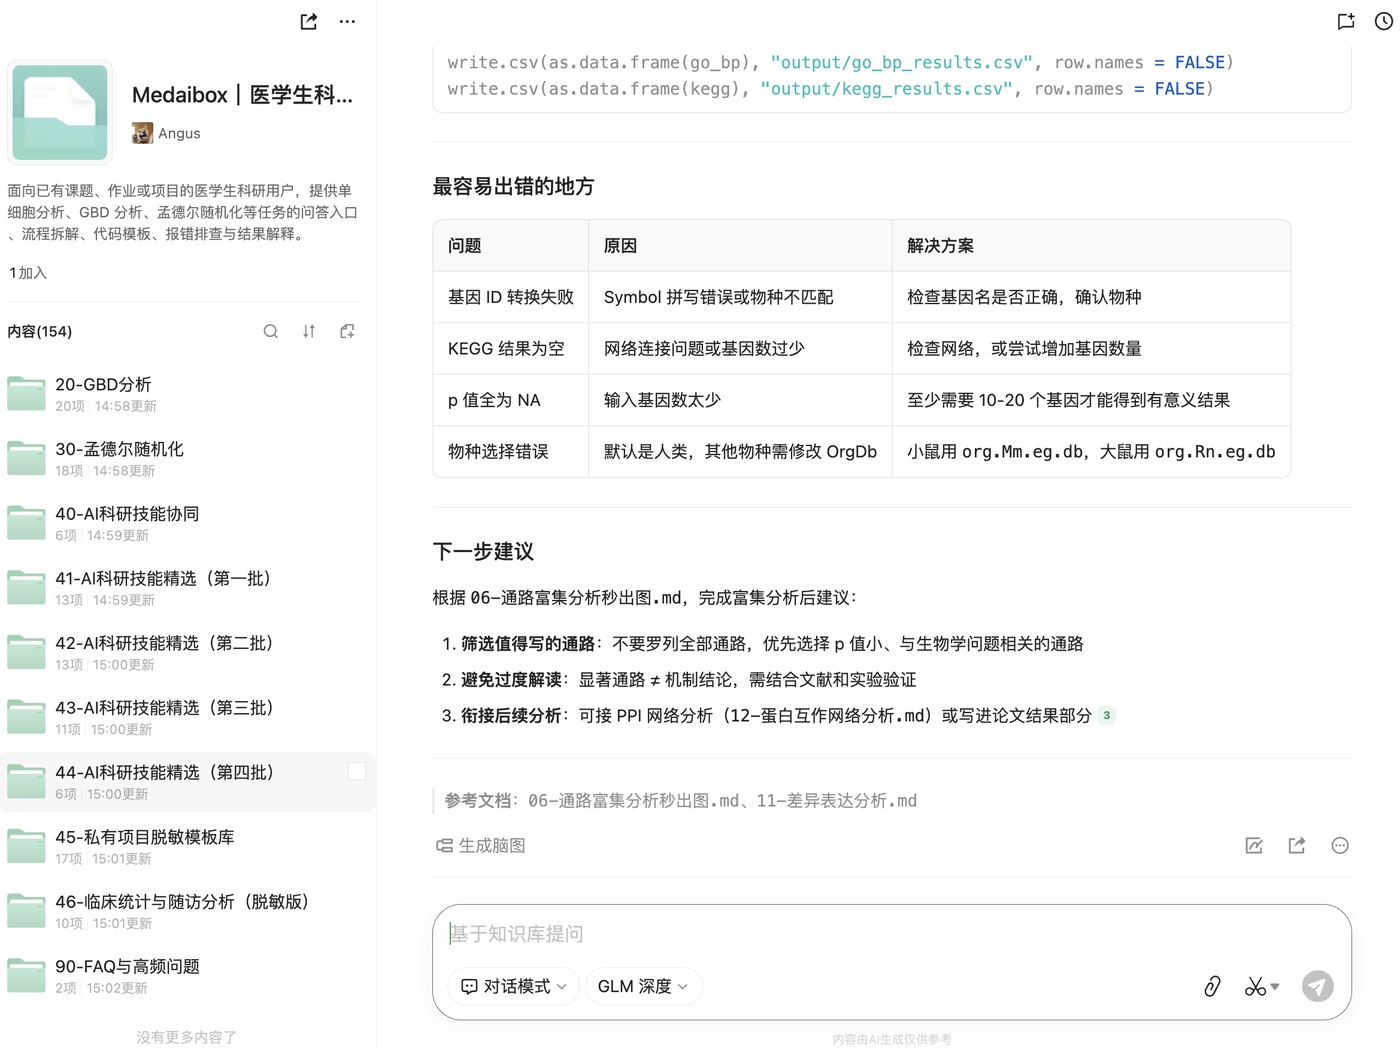Click table cell p 值全为 NA
The height and width of the screenshot is (1049, 1400).
(x=511, y=400)
